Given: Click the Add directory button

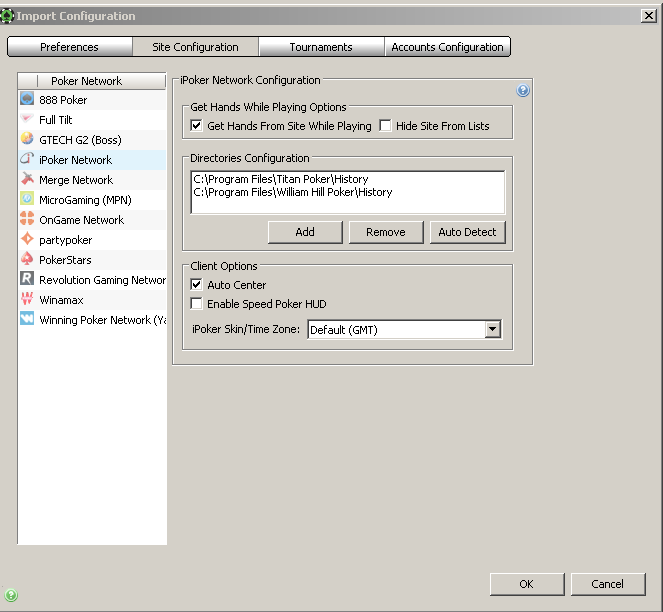Looking at the screenshot, I should tap(305, 232).
